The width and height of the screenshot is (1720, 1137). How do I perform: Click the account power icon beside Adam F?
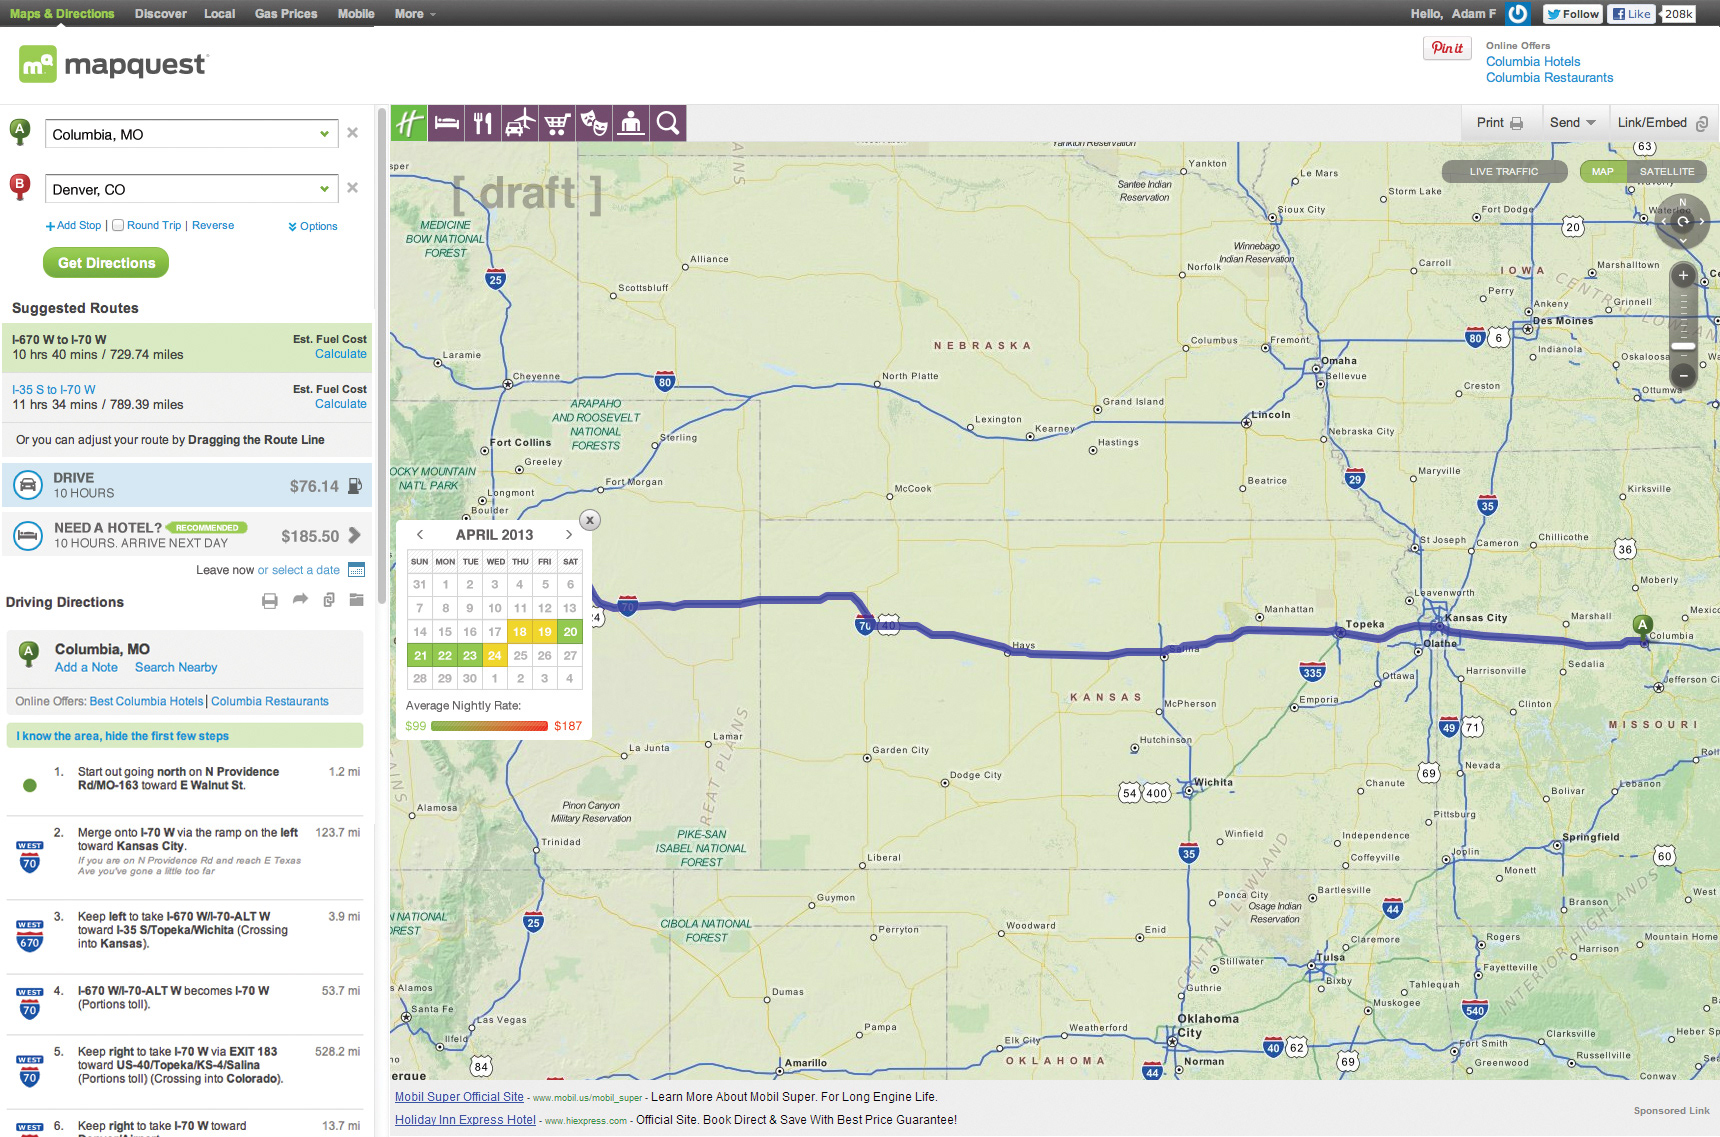click(1518, 13)
